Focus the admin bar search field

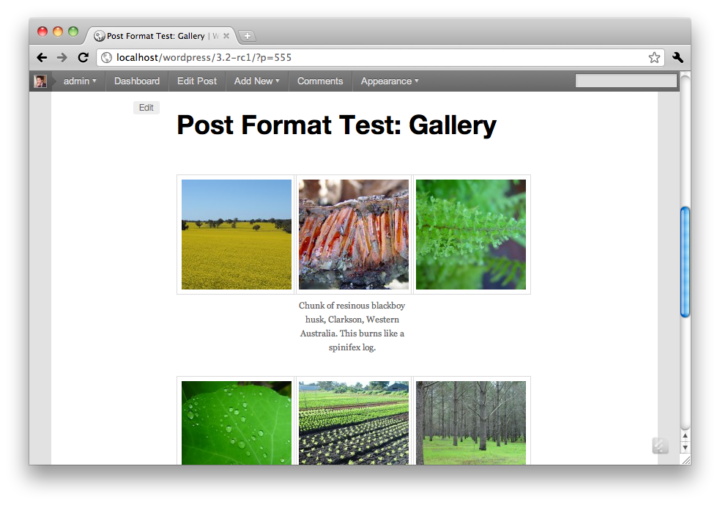point(626,81)
